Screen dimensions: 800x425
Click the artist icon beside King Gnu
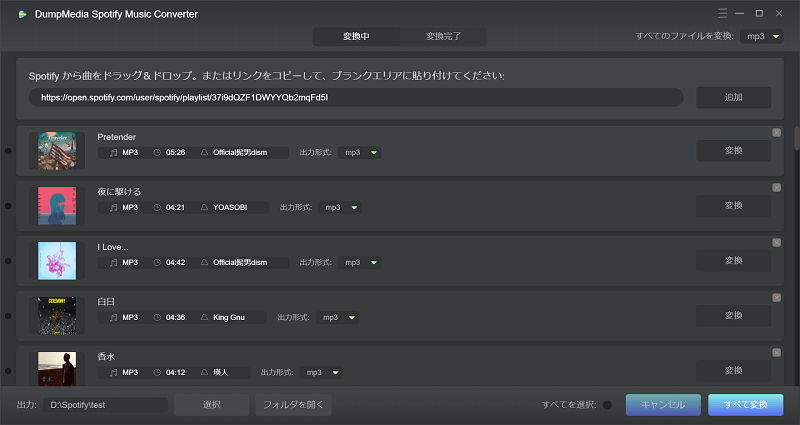click(x=204, y=317)
